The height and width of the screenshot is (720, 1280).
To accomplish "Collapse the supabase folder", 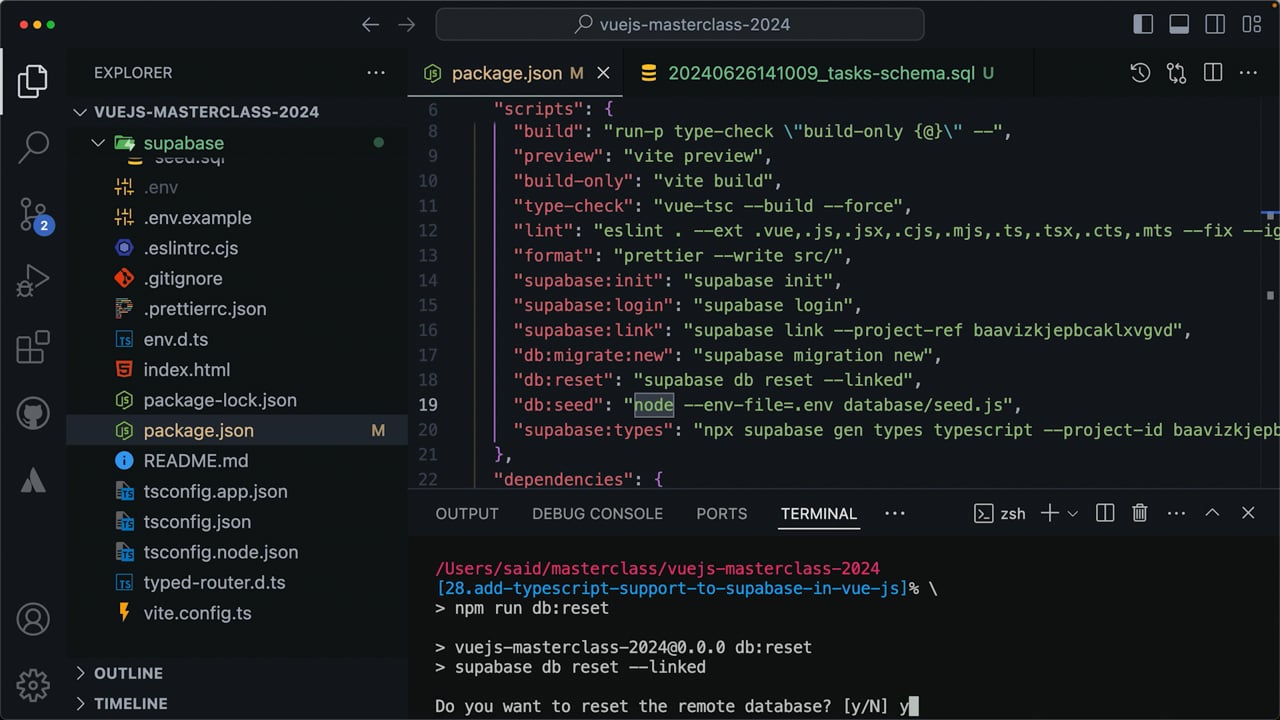I will click(x=237, y=143).
